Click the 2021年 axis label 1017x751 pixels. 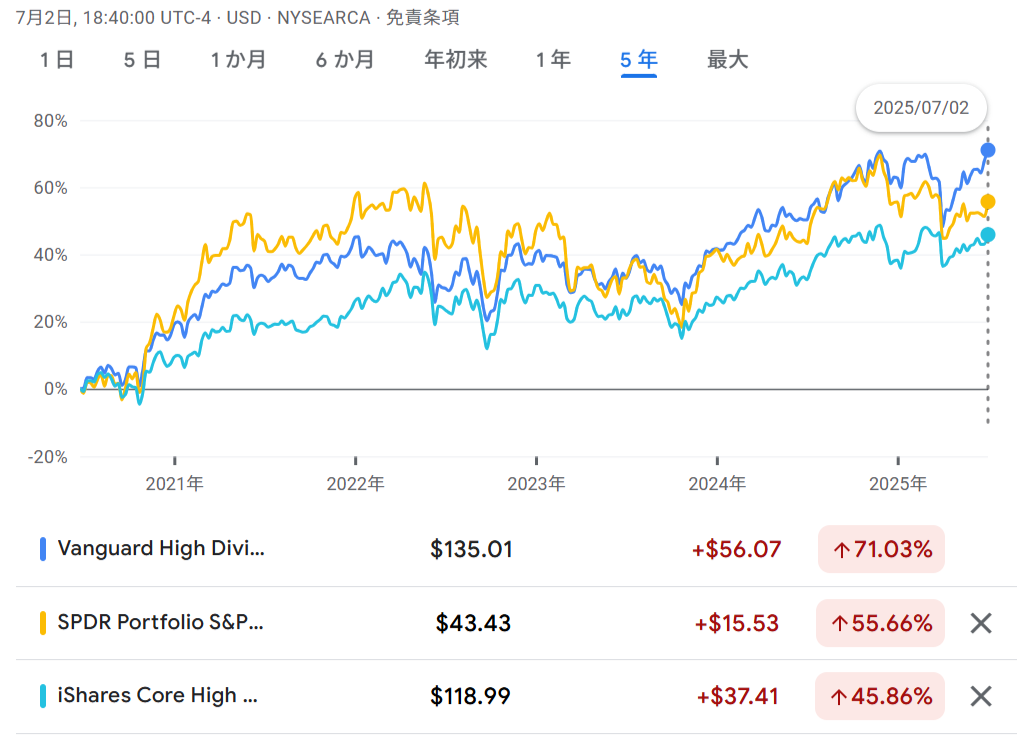(x=174, y=484)
